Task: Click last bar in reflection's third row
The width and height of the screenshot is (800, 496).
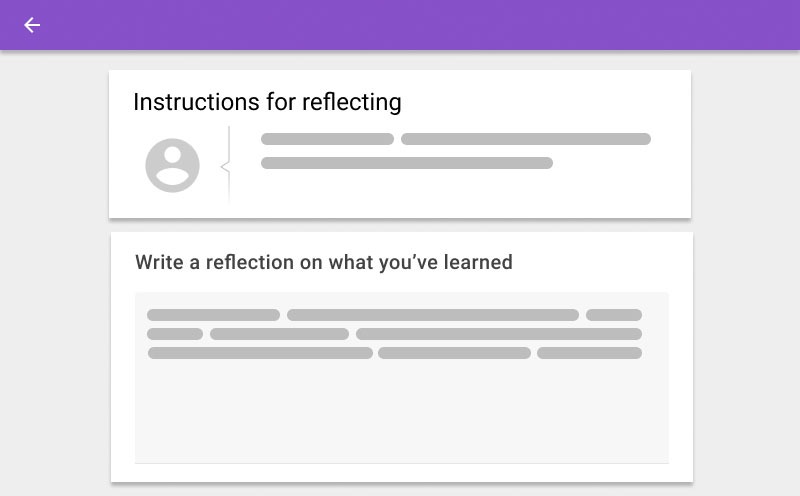Action: tap(589, 353)
